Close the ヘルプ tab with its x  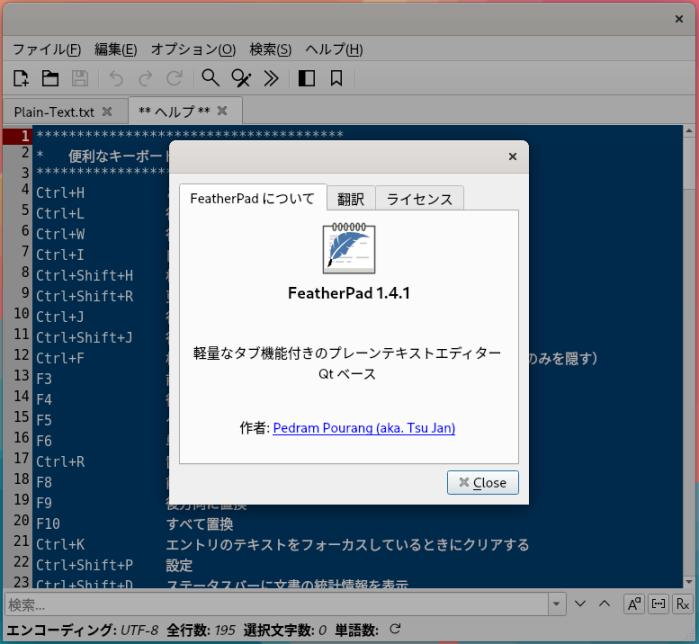(222, 111)
